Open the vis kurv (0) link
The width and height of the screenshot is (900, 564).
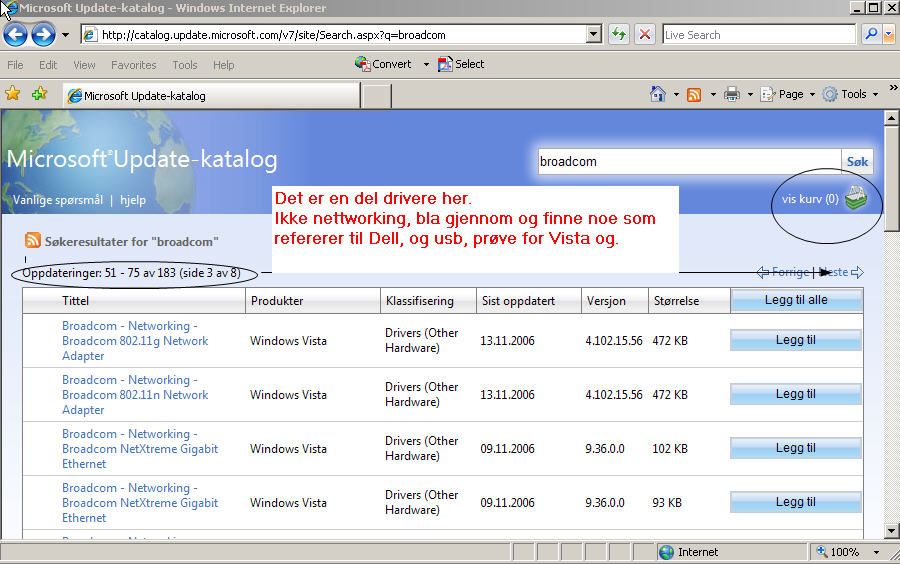coord(810,199)
